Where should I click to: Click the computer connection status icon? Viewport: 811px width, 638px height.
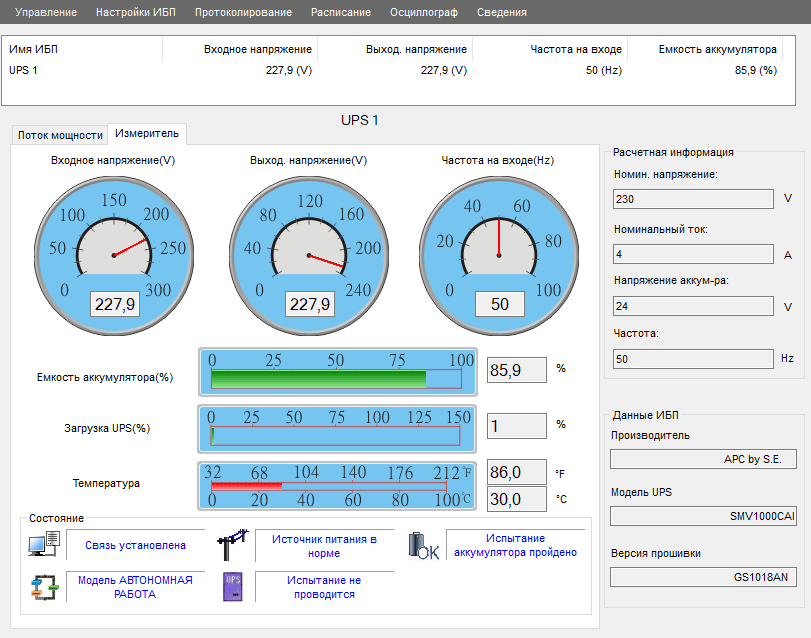(45, 544)
